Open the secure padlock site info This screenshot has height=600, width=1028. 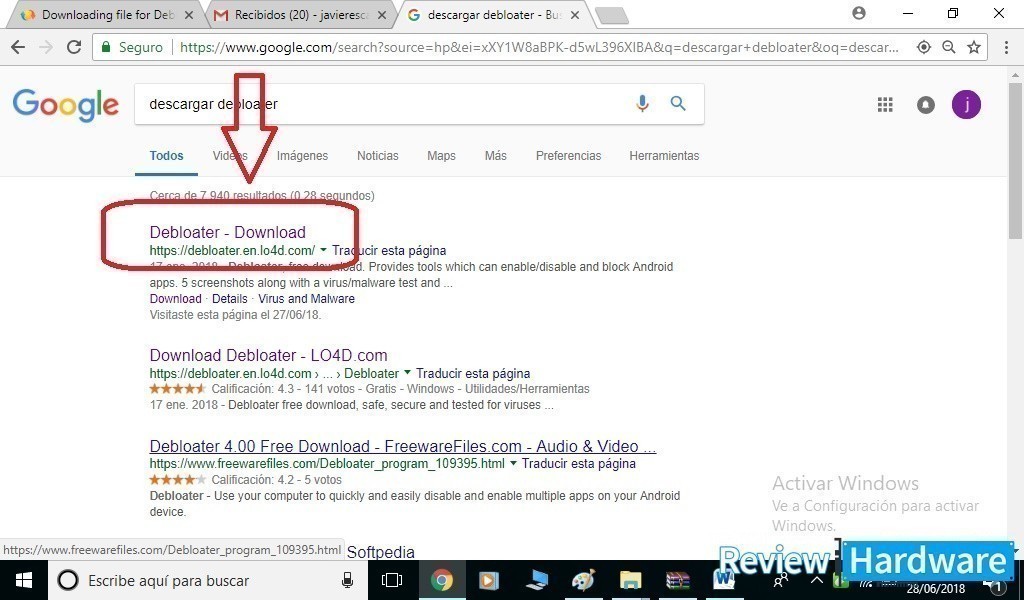(105, 47)
